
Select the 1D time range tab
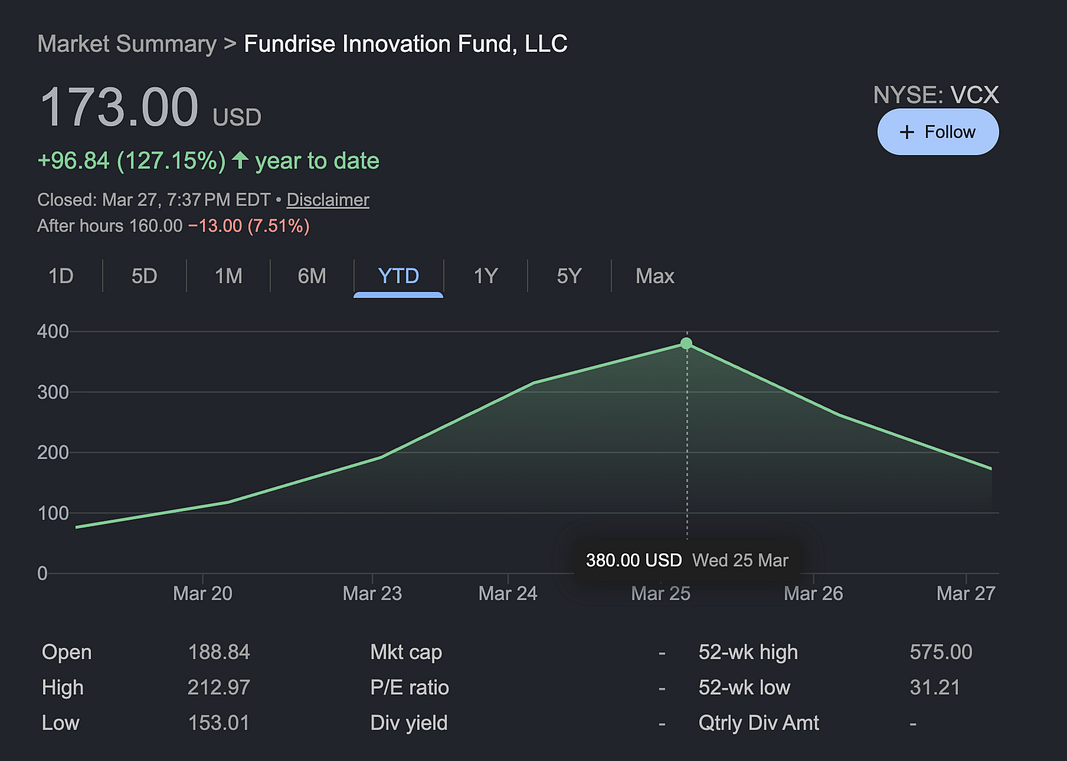[61, 276]
